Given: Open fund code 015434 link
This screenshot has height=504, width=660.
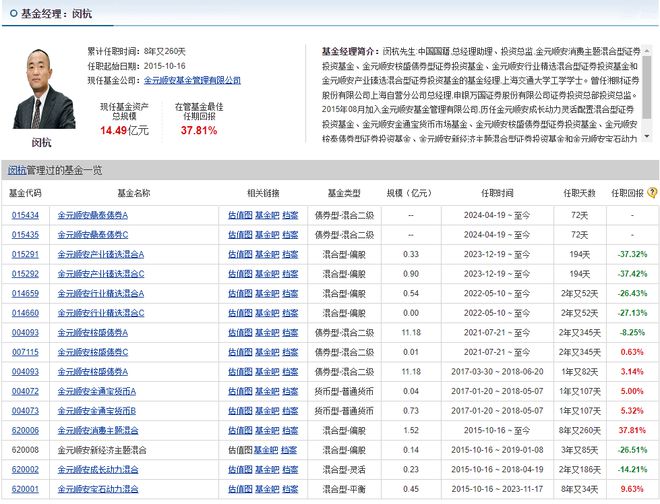Looking at the screenshot, I should click(25, 215).
